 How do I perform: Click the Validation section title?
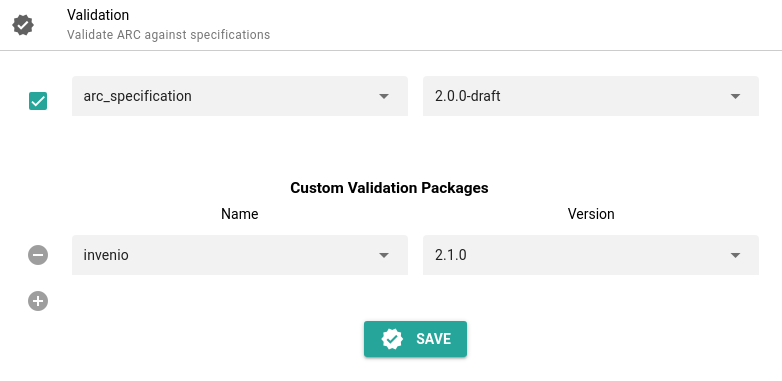point(98,15)
